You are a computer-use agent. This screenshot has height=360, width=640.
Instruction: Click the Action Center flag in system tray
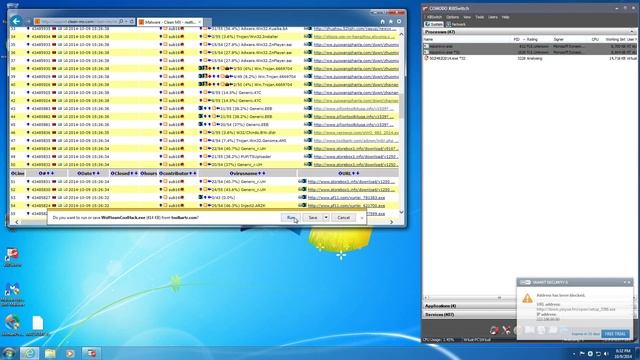pos(582,354)
